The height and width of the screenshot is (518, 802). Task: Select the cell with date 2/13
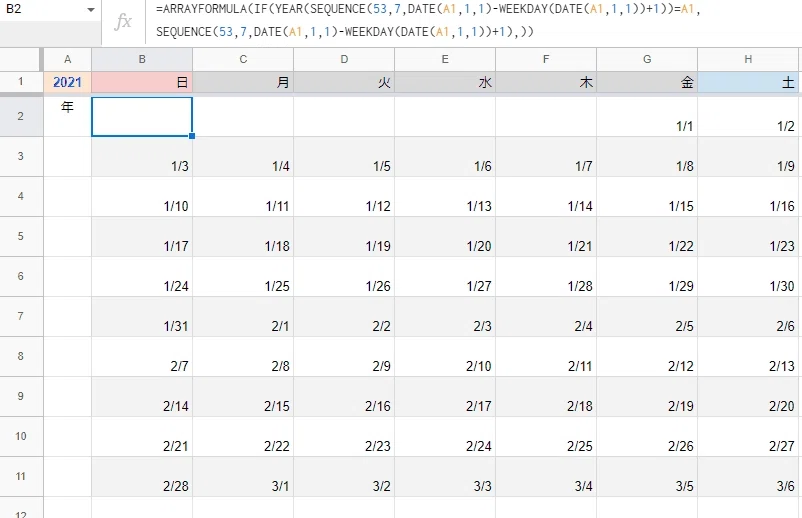pos(748,356)
